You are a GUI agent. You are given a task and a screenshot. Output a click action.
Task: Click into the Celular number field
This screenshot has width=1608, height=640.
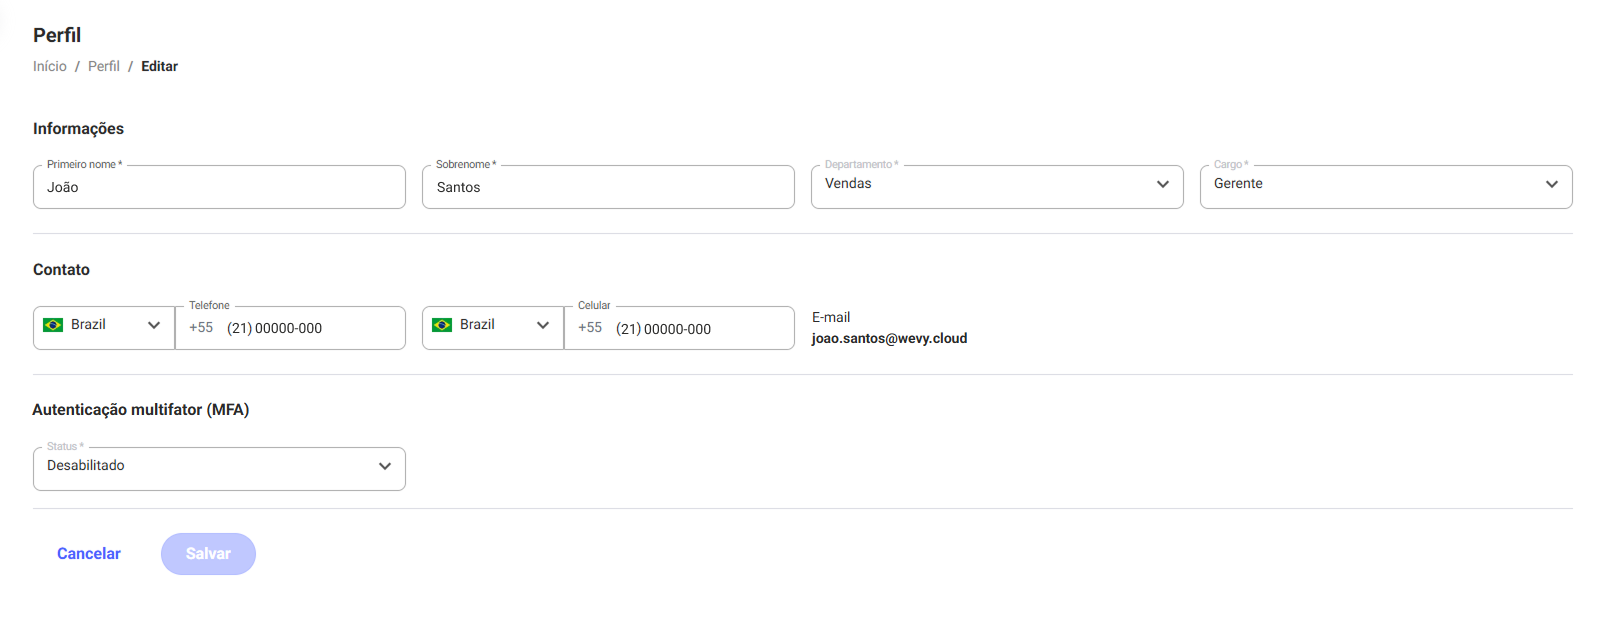(x=679, y=328)
